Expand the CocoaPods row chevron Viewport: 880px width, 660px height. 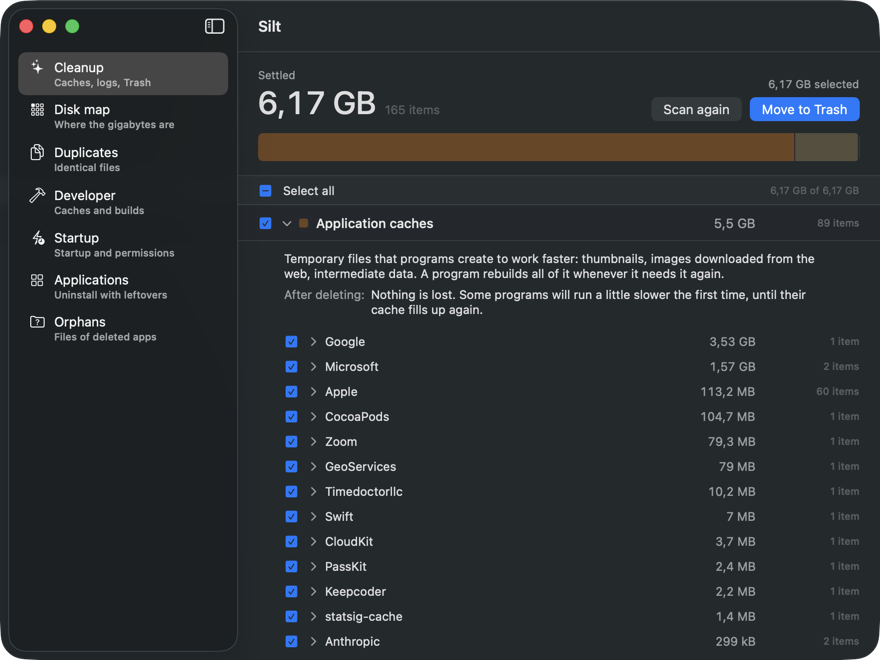click(313, 416)
